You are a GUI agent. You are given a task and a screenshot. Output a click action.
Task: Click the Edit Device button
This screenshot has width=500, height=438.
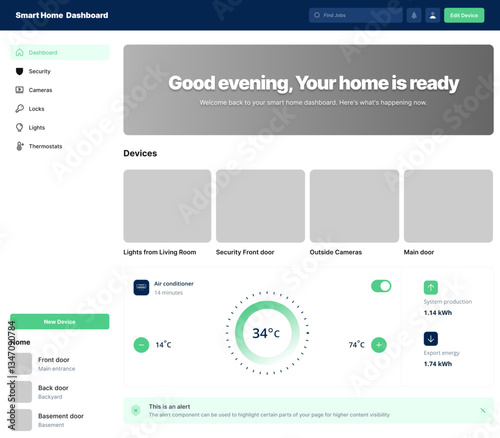(464, 15)
